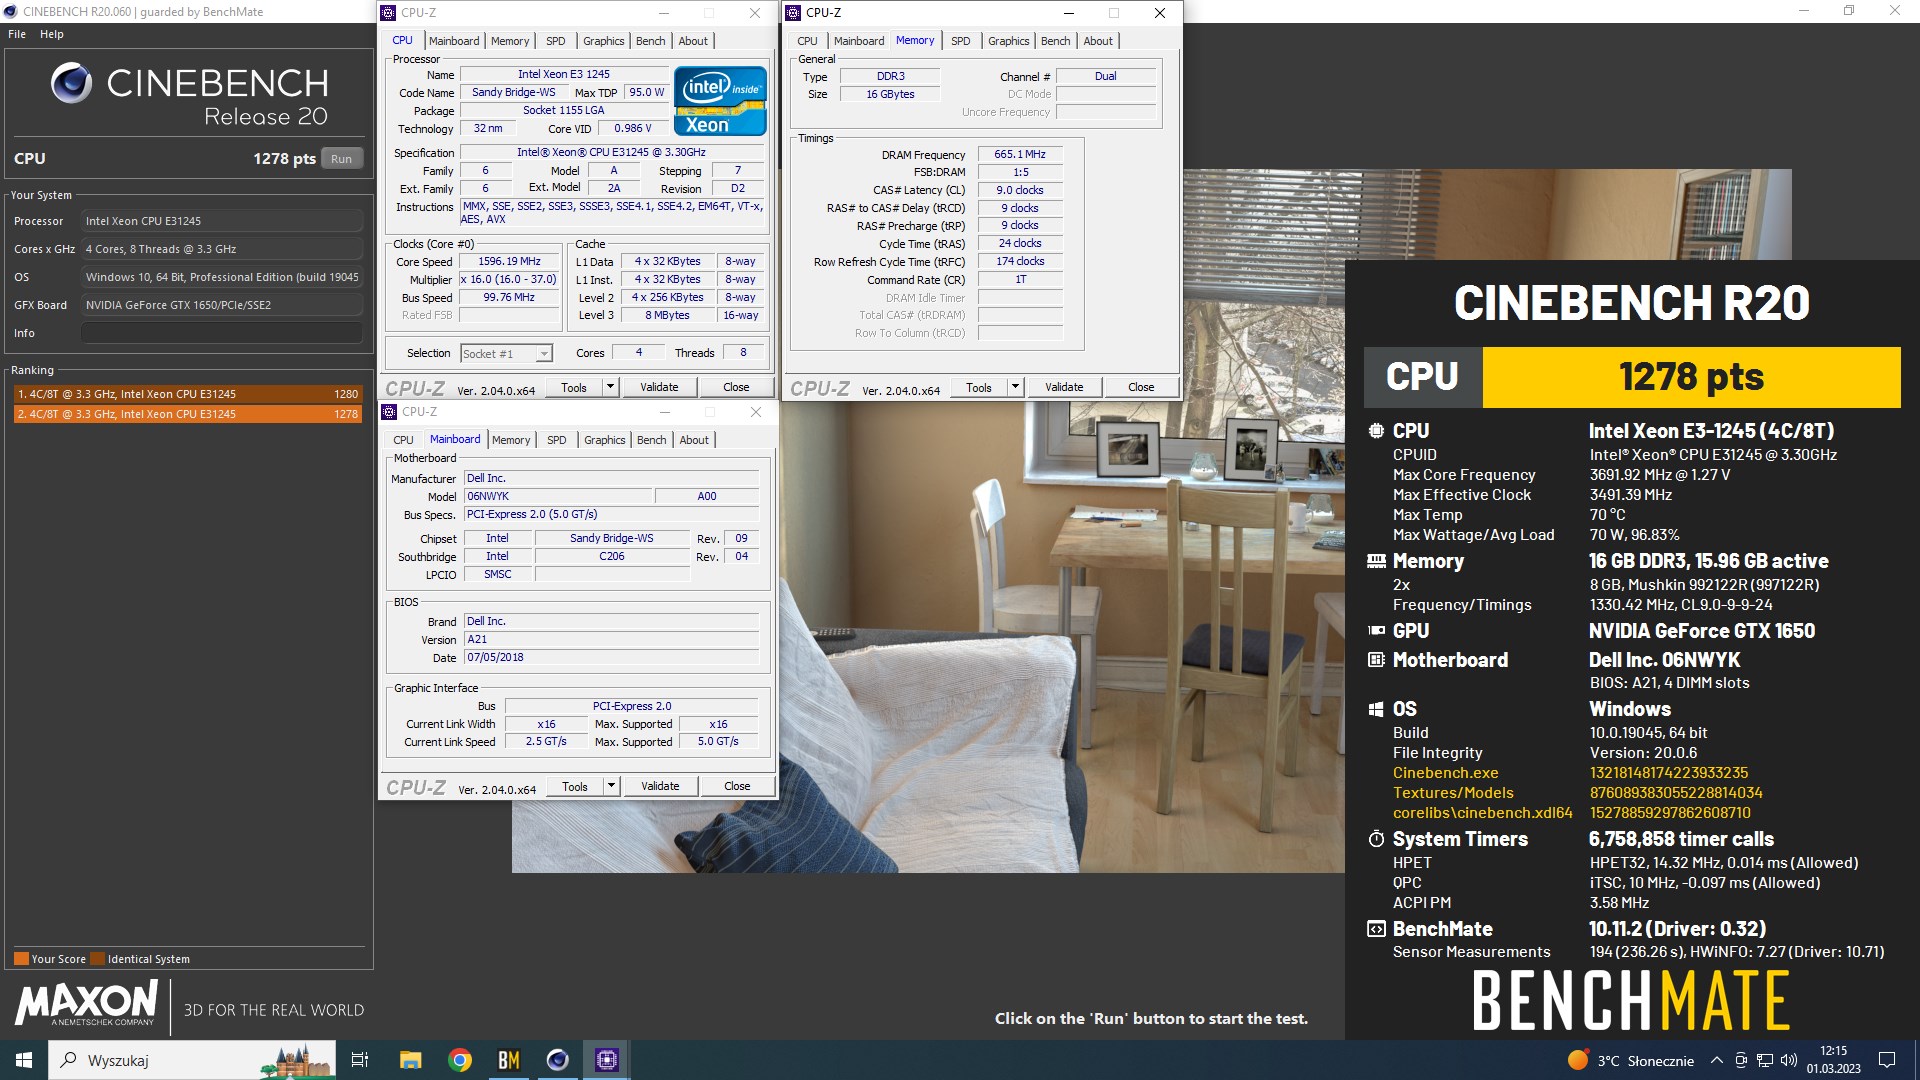1920x1080 pixels.
Task: Click the Task View taskbar icon
Action: pyautogui.click(x=360, y=1060)
